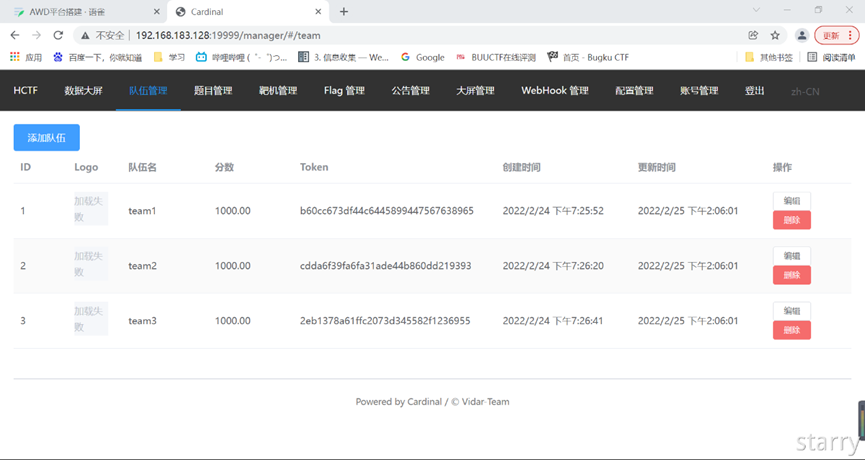Open the share page icon
Viewport: 865px width, 460px height.
[753, 35]
